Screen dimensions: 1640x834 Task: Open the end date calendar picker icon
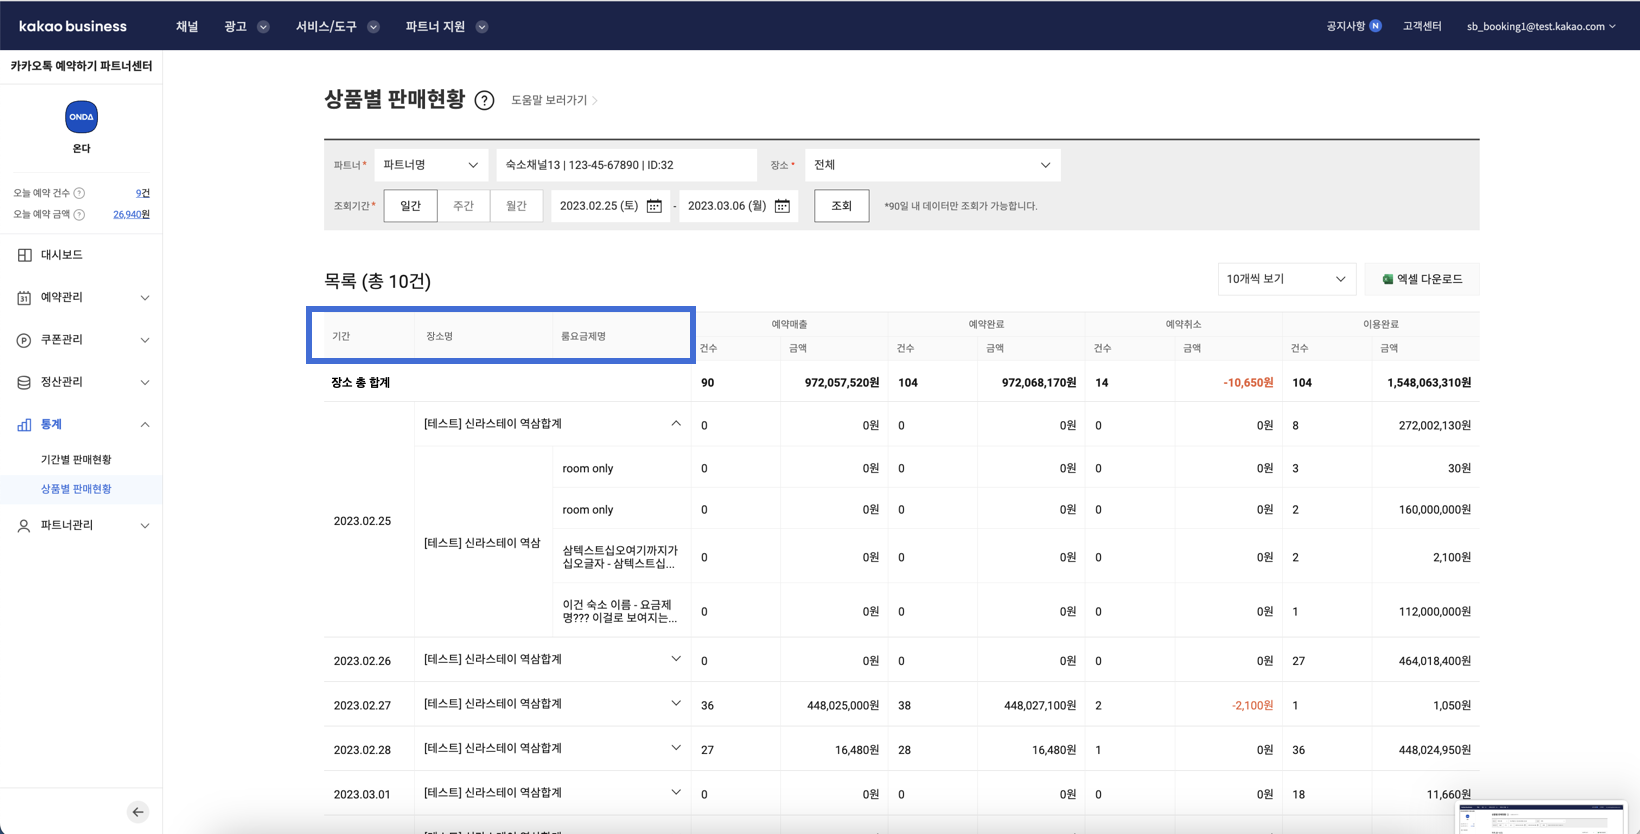[x=782, y=206]
